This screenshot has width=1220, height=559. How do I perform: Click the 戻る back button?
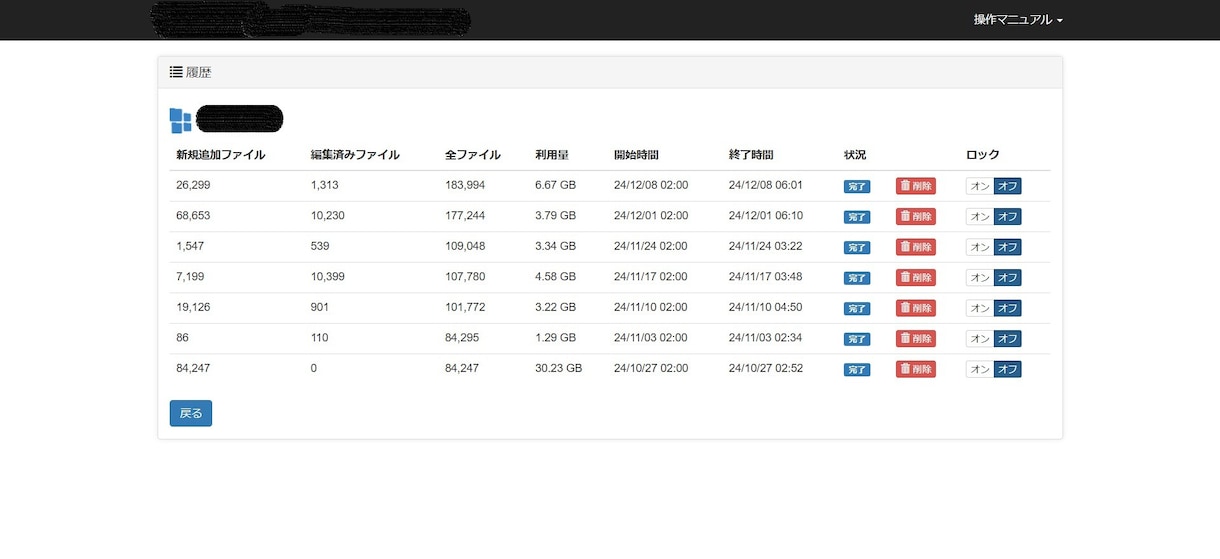click(191, 413)
